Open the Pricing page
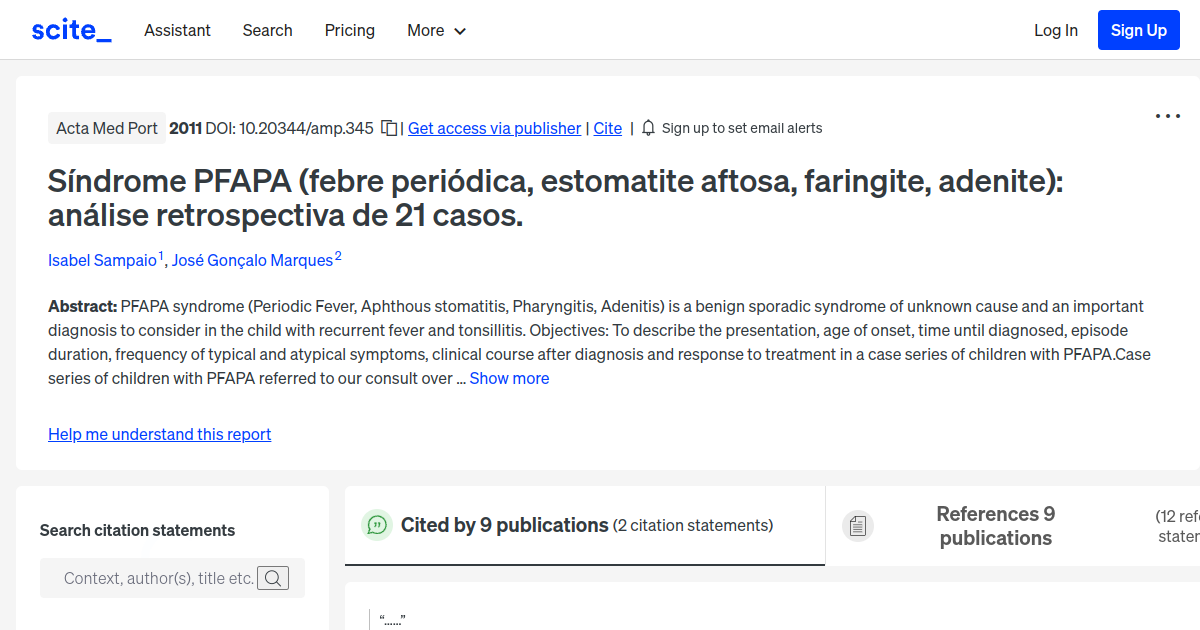Screen dimensions: 1200x630 click(x=349, y=31)
